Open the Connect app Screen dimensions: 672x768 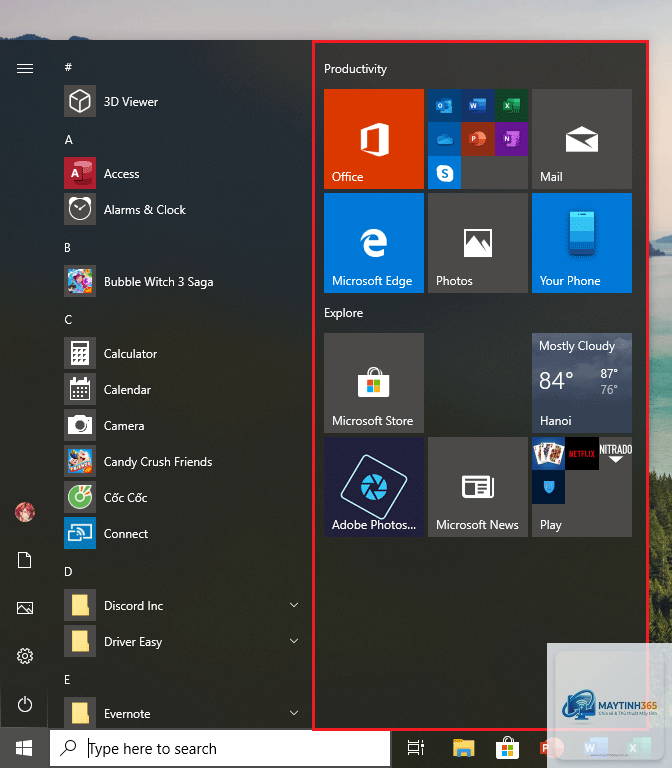[181, 533]
